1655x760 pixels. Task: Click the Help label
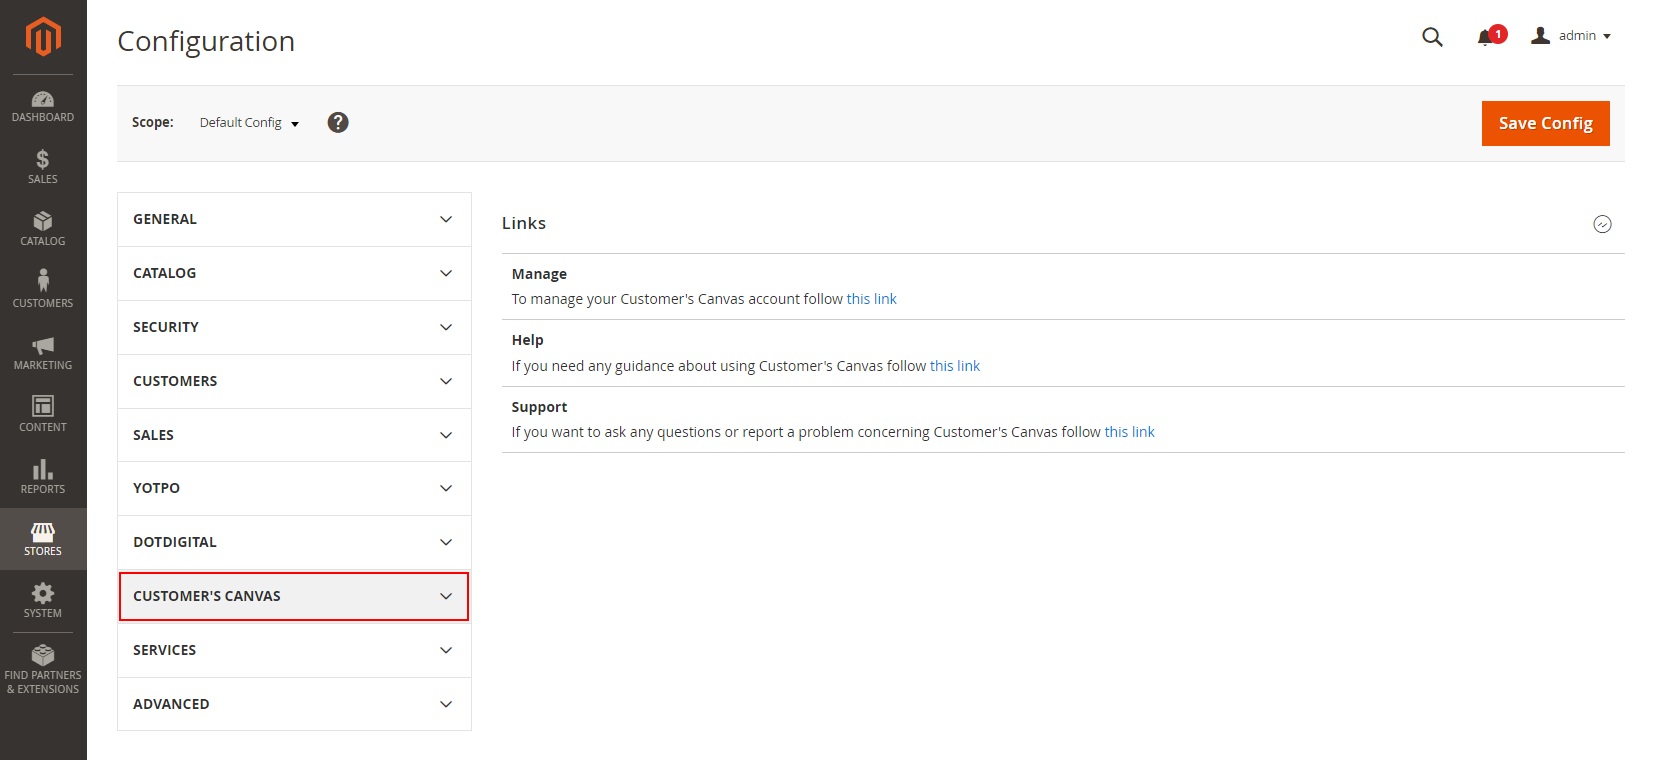click(528, 340)
